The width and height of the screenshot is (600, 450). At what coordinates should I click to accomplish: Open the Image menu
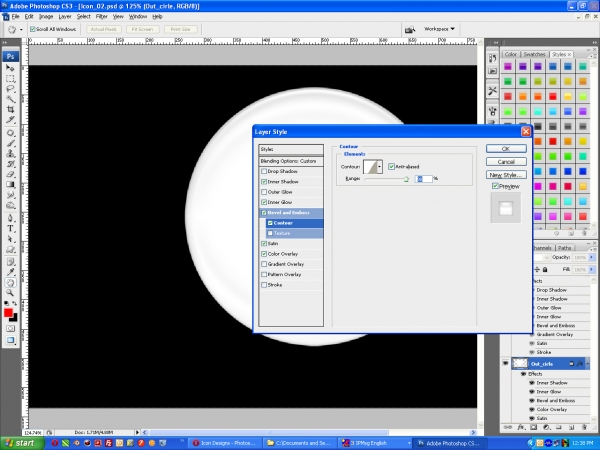tap(46, 16)
